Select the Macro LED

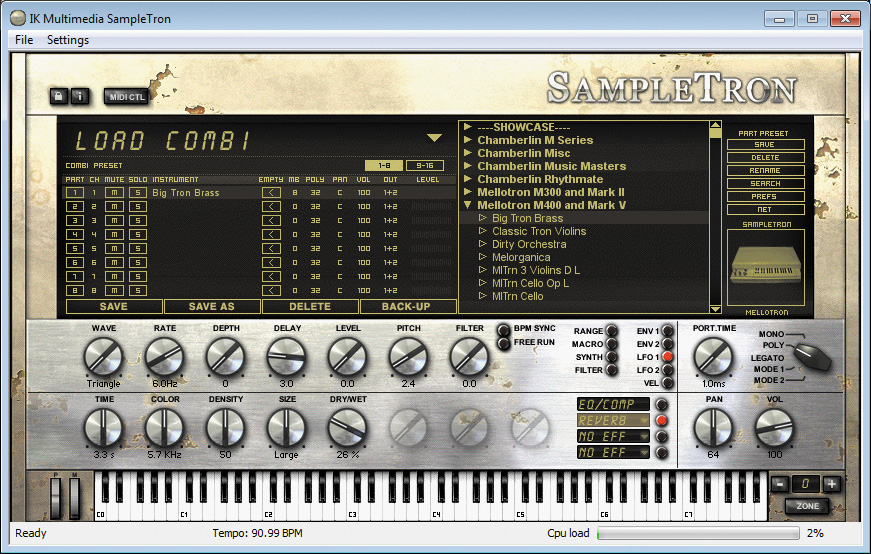pos(612,344)
